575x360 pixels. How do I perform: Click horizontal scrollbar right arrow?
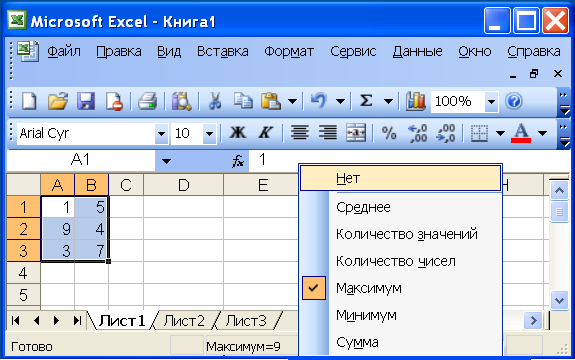coord(533,321)
